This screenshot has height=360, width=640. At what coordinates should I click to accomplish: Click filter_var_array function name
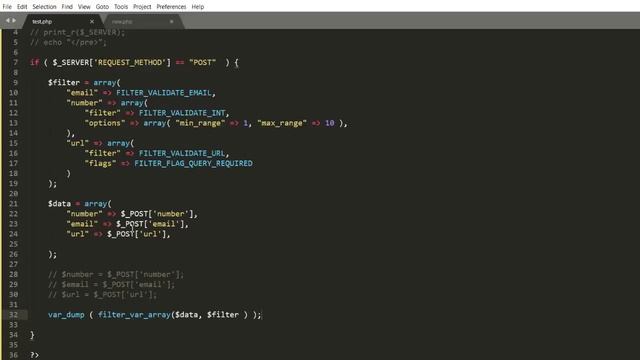point(134,315)
